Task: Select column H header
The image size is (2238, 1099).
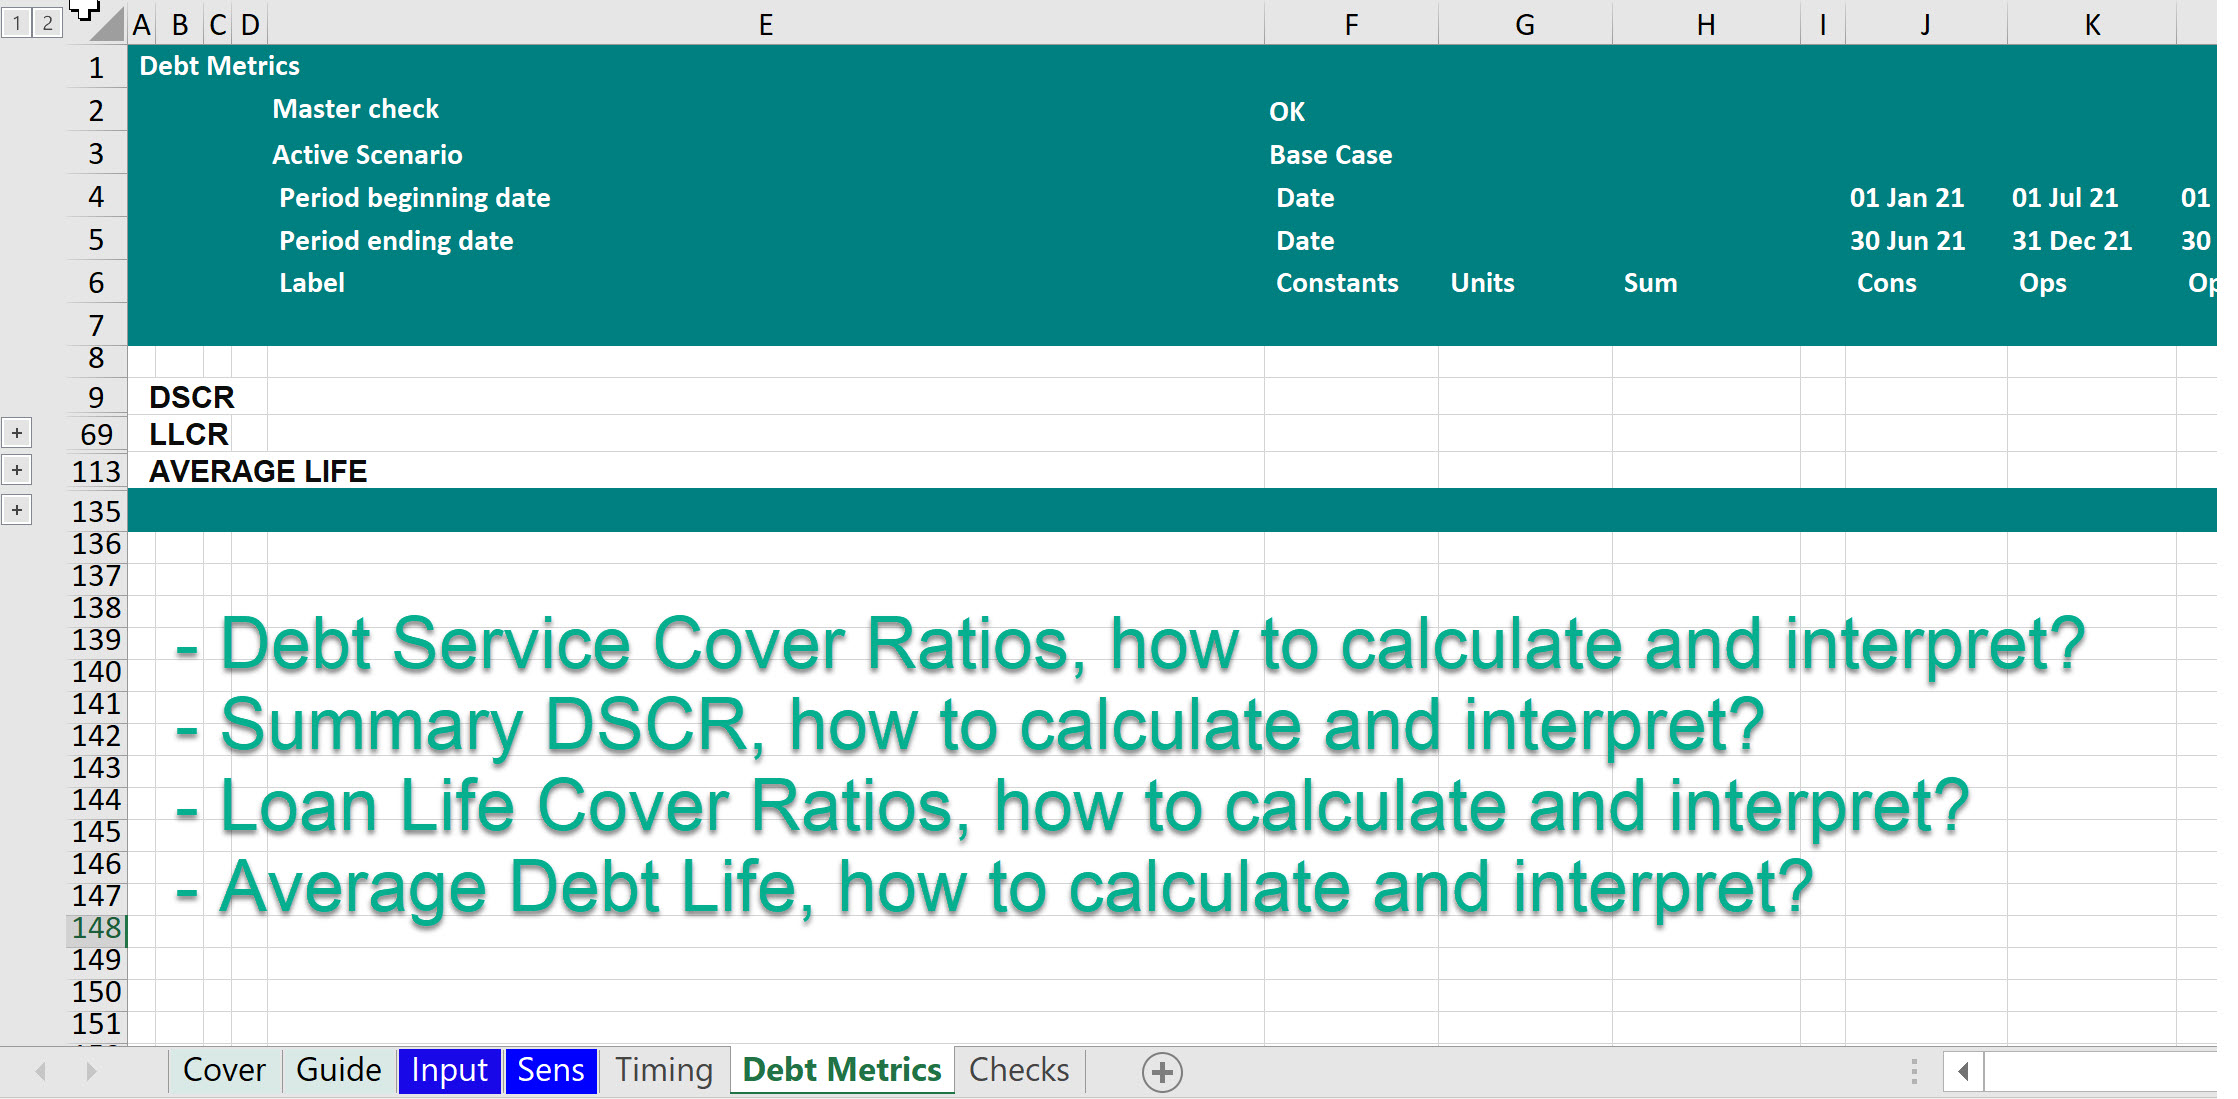Action: (1706, 24)
